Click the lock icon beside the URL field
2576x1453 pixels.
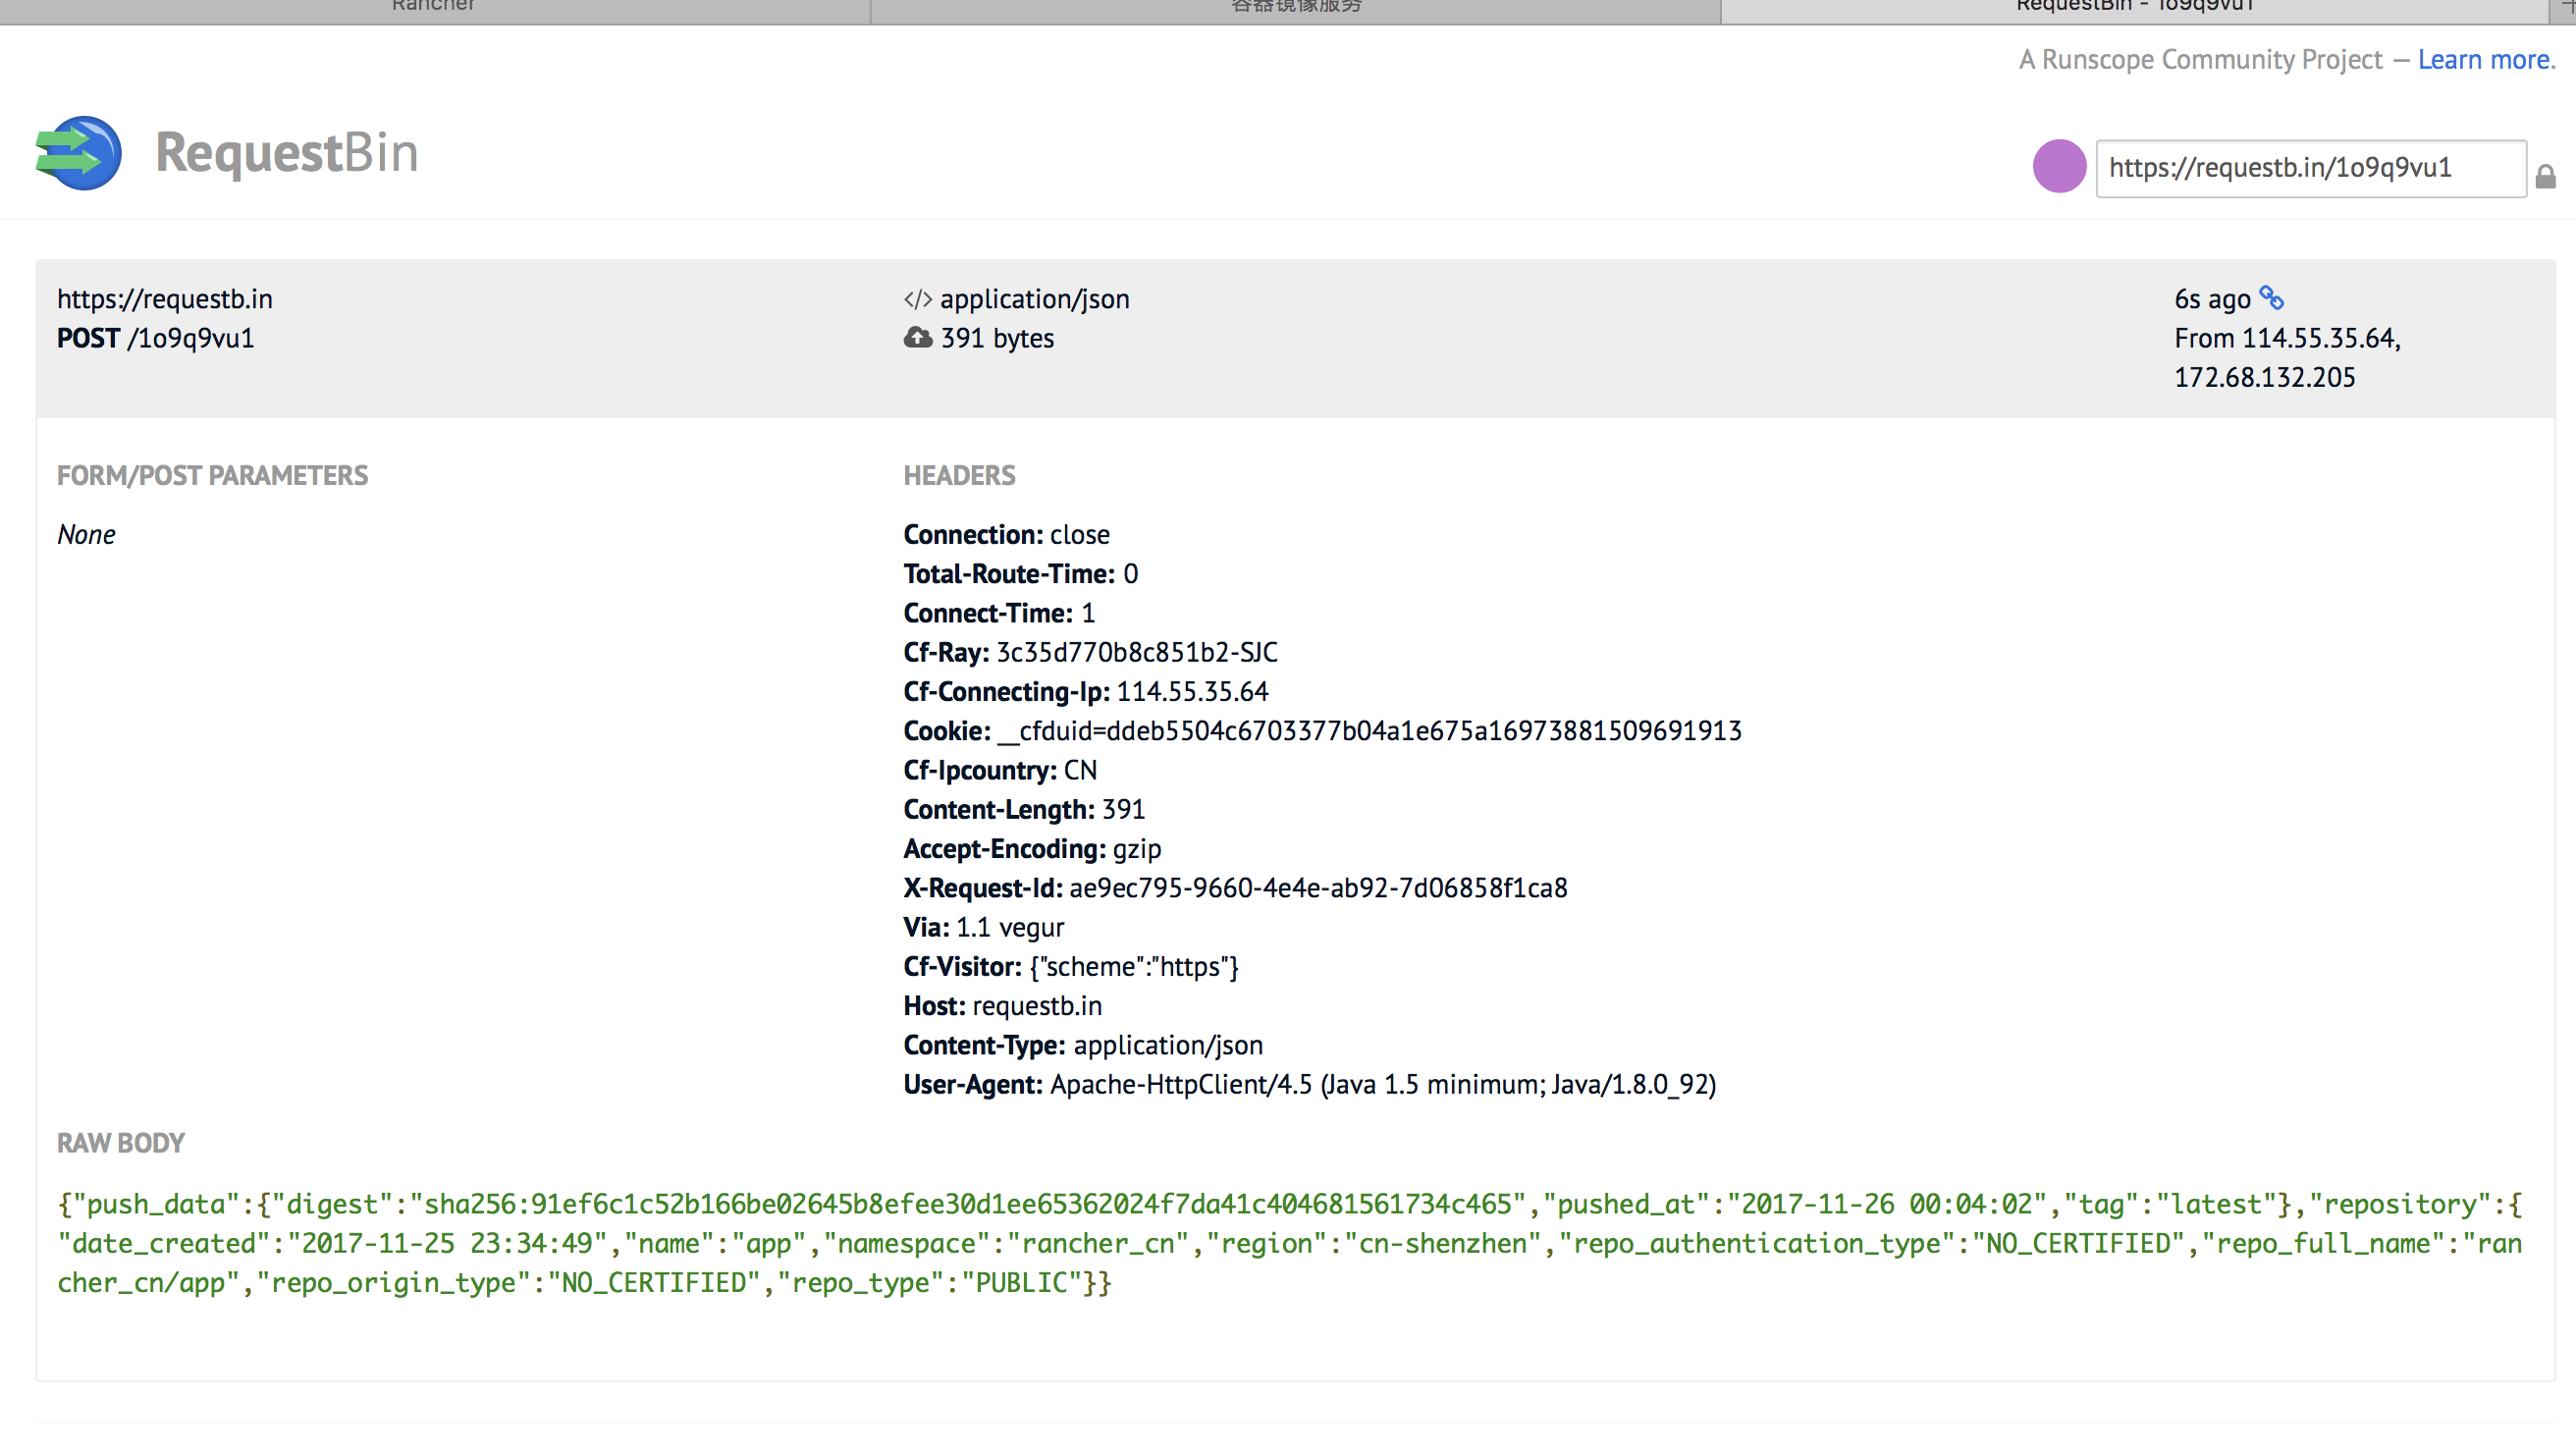pyautogui.click(x=2545, y=177)
